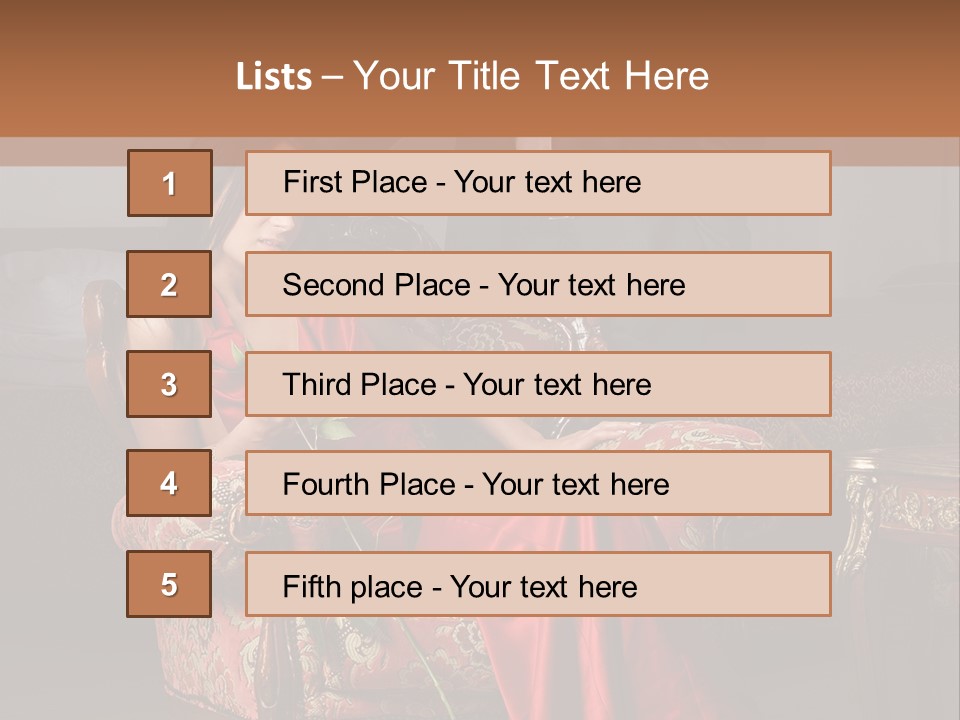Select the number 5 box
Screen dimensions: 960x720
pos(169,584)
